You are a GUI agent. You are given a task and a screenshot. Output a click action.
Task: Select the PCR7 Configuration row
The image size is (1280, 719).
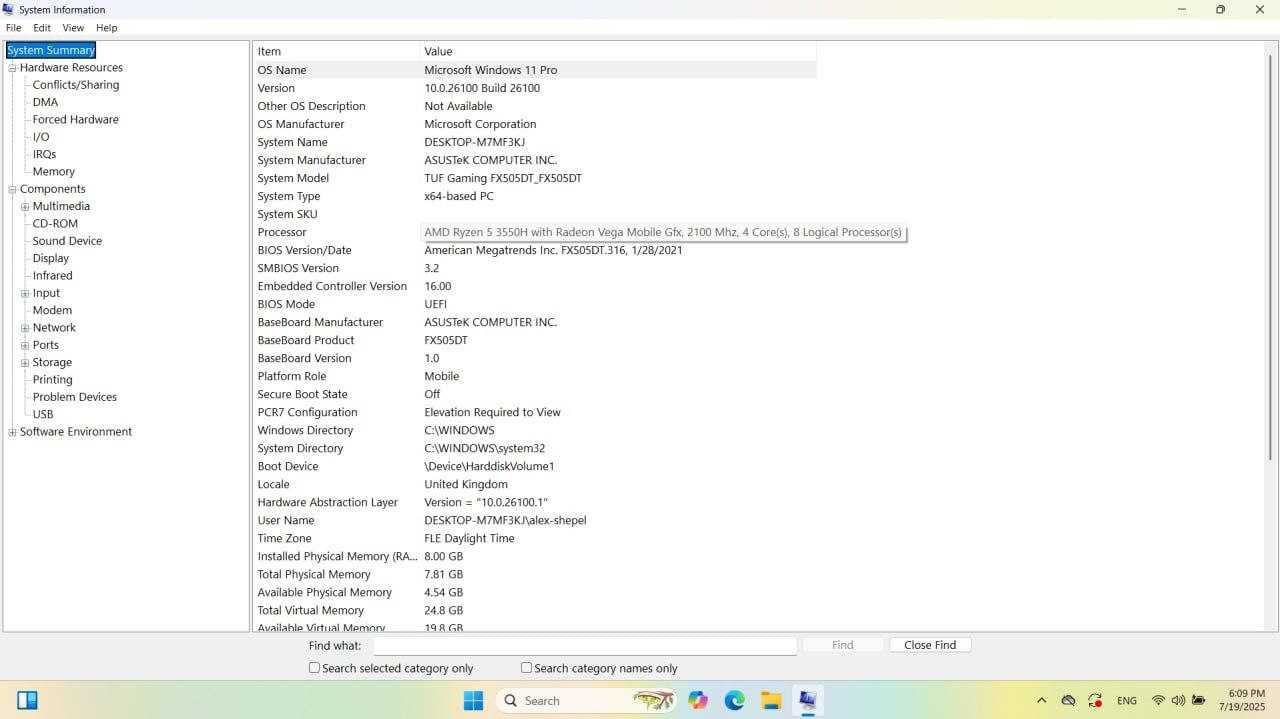tap(535, 412)
